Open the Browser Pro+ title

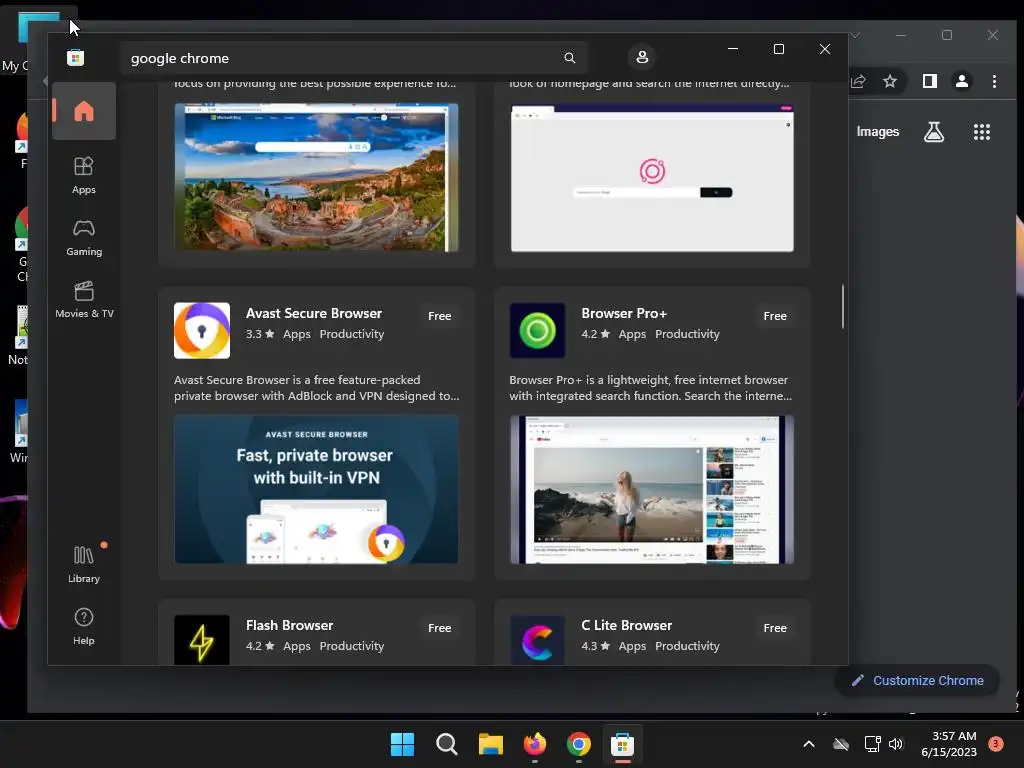[x=624, y=313]
